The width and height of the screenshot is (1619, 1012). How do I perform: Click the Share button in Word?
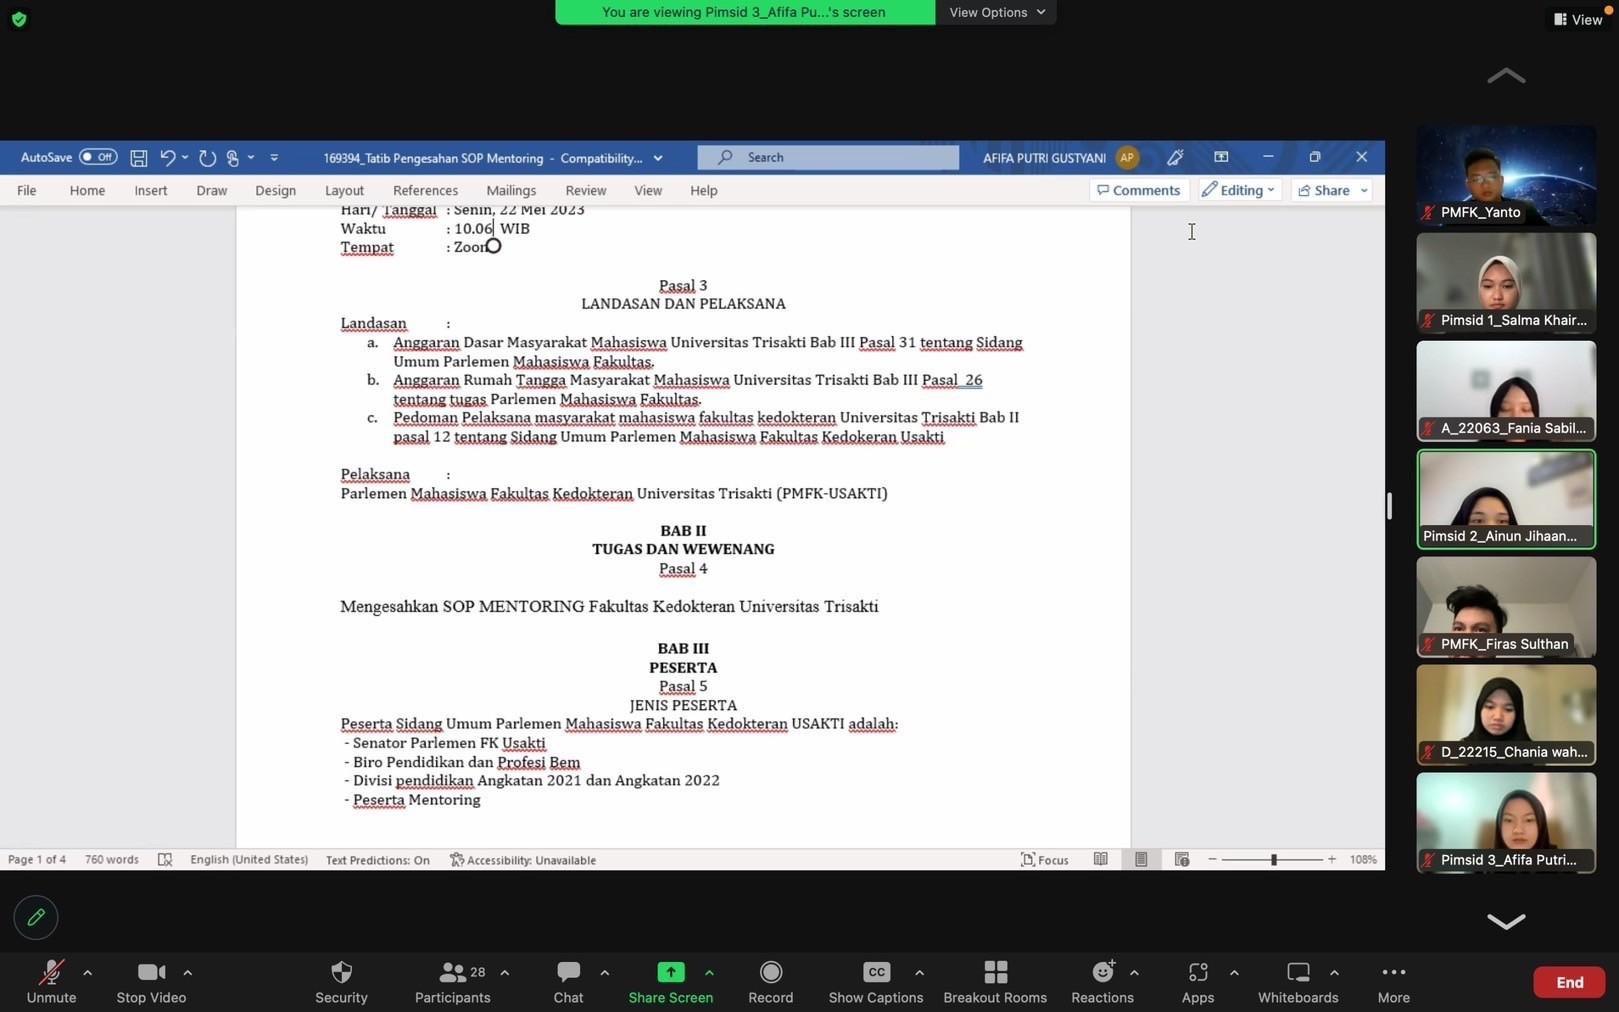1324,190
